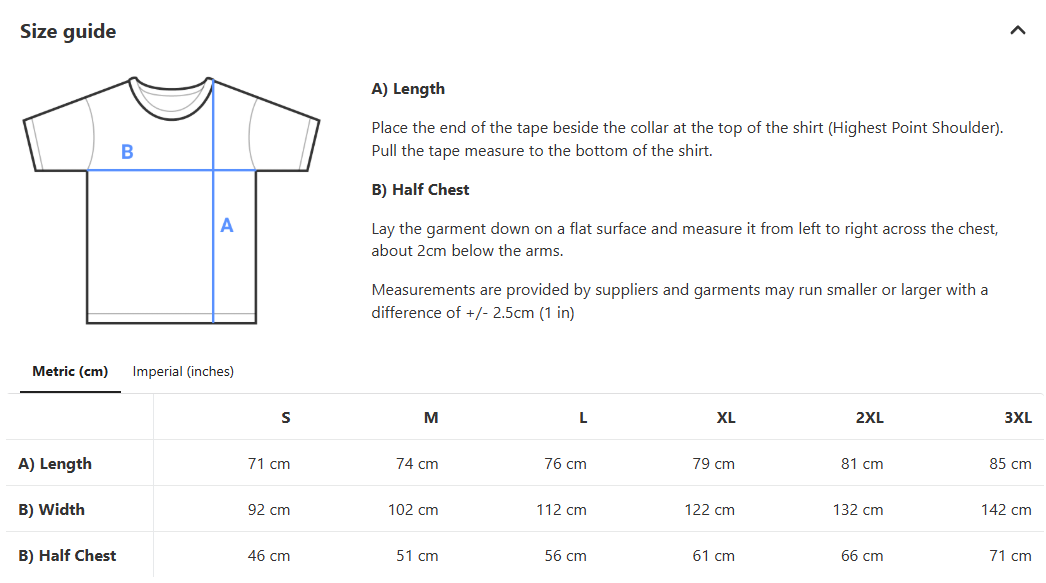Click the XL size column header
This screenshot has height=583, width=1046.
pyautogui.click(x=726, y=418)
